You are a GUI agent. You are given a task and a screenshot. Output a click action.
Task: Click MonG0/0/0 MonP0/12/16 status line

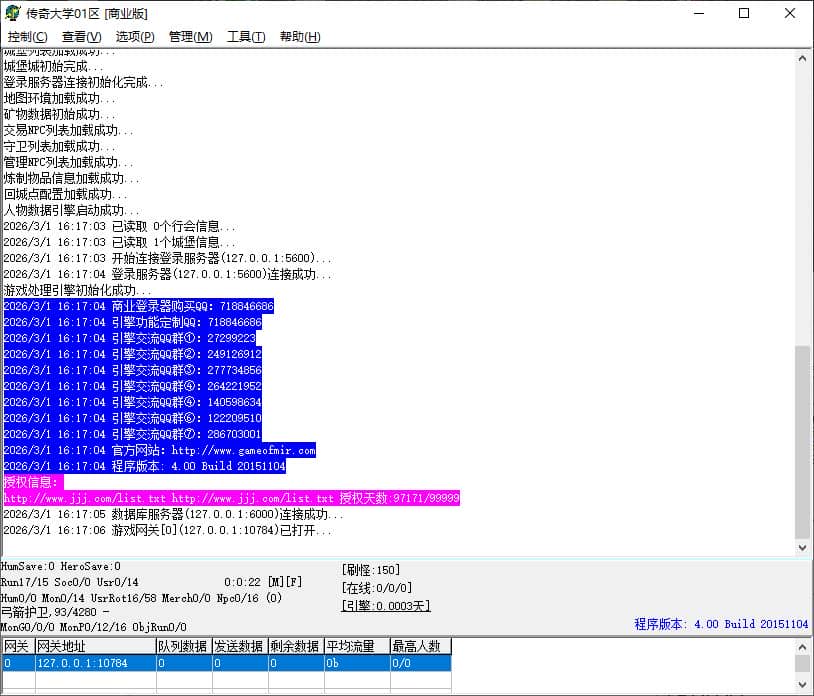pos(93,627)
